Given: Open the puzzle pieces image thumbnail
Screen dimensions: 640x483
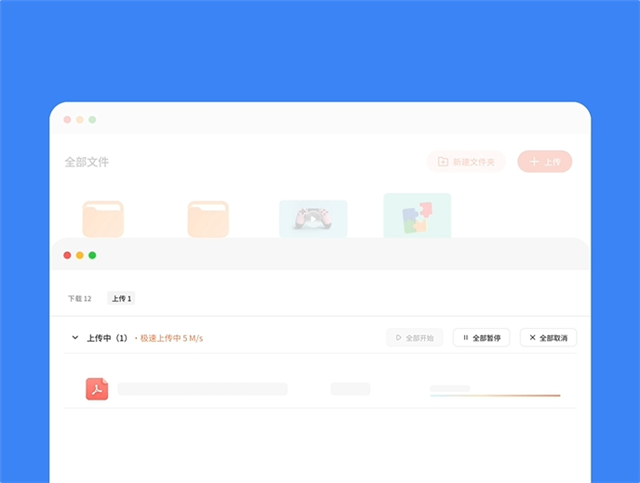Looking at the screenshot, I should [417, 216].
